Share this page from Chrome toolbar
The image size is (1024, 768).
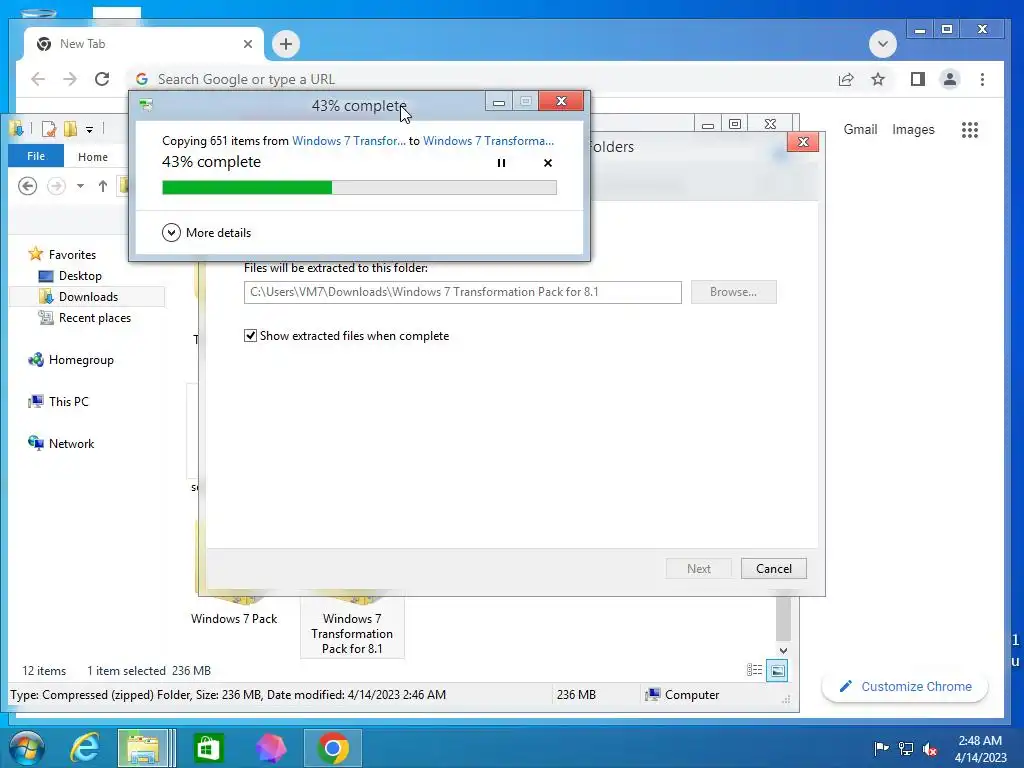pyautogui.click(x=846, y=79)
